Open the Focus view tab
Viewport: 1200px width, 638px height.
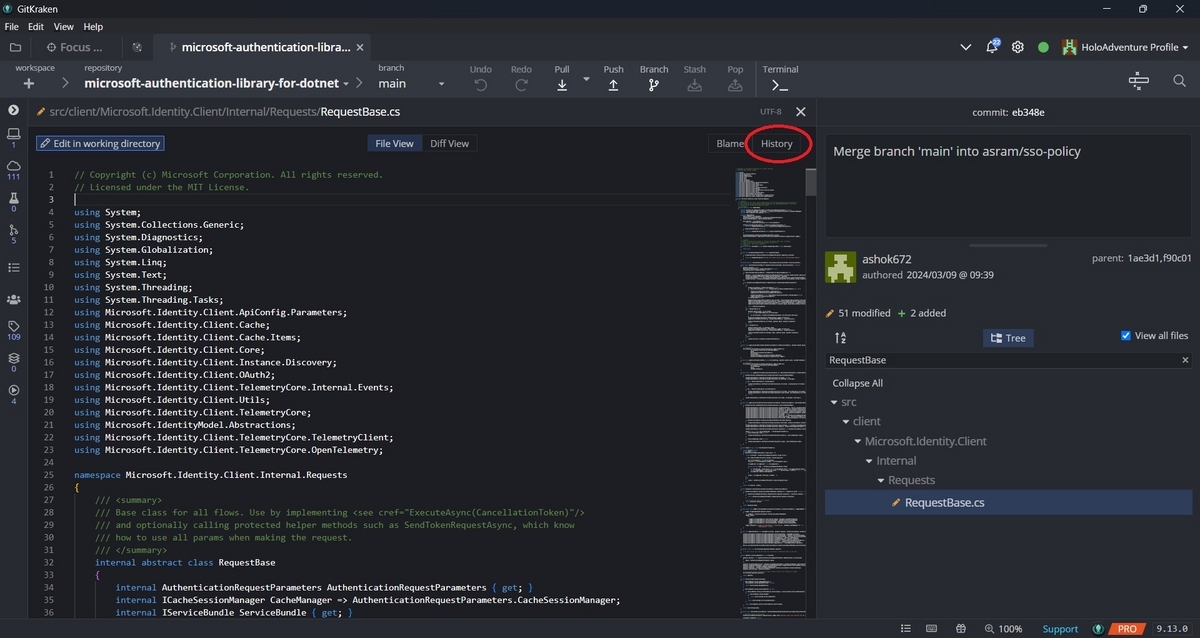click(x=75, y=47)
